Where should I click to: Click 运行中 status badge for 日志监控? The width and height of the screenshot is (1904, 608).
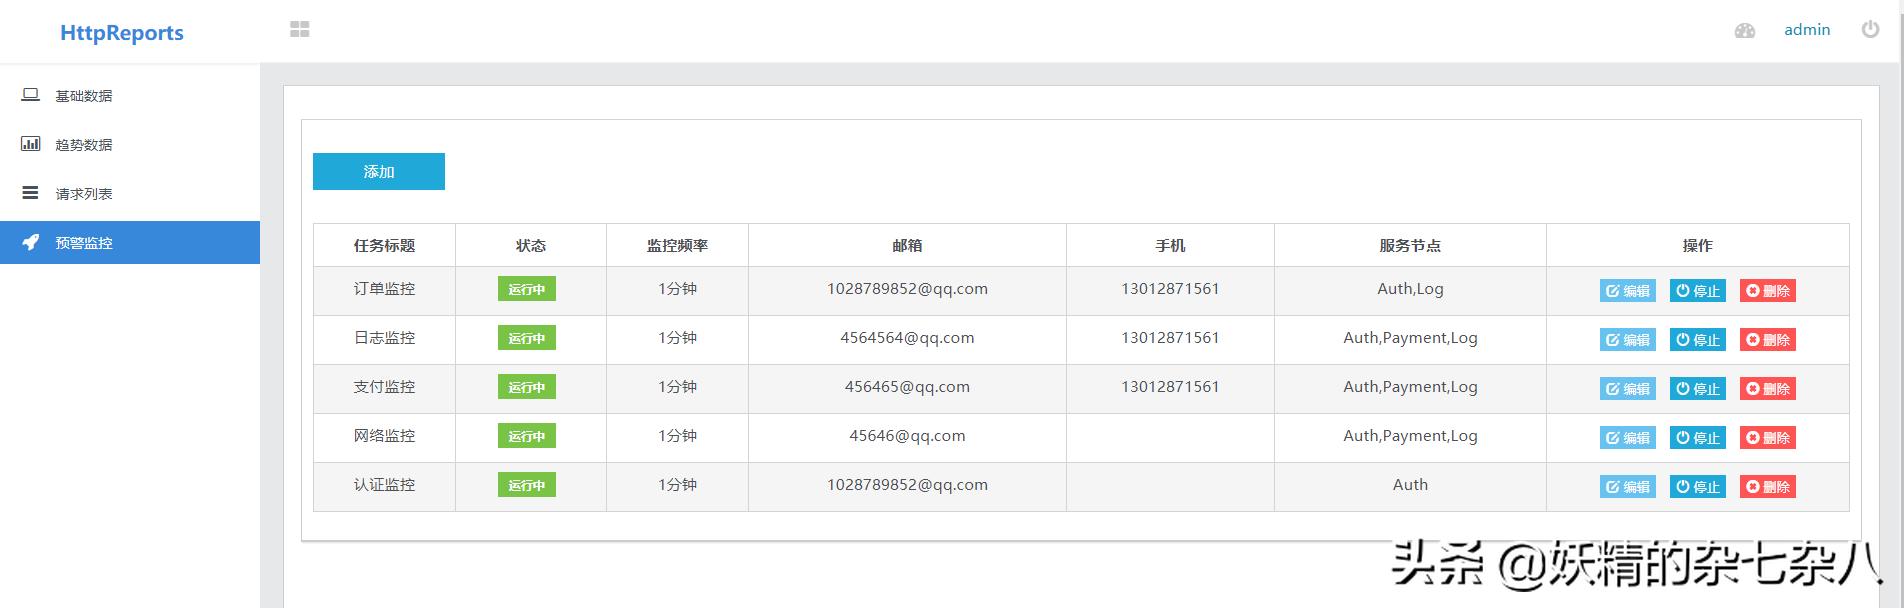point(527,338)
